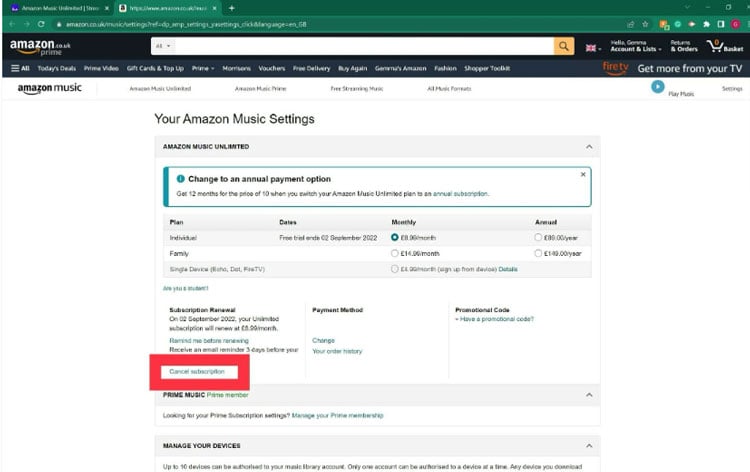Click Cancel subscription link
Screen dimensions: 750x472
pos(197,372)
